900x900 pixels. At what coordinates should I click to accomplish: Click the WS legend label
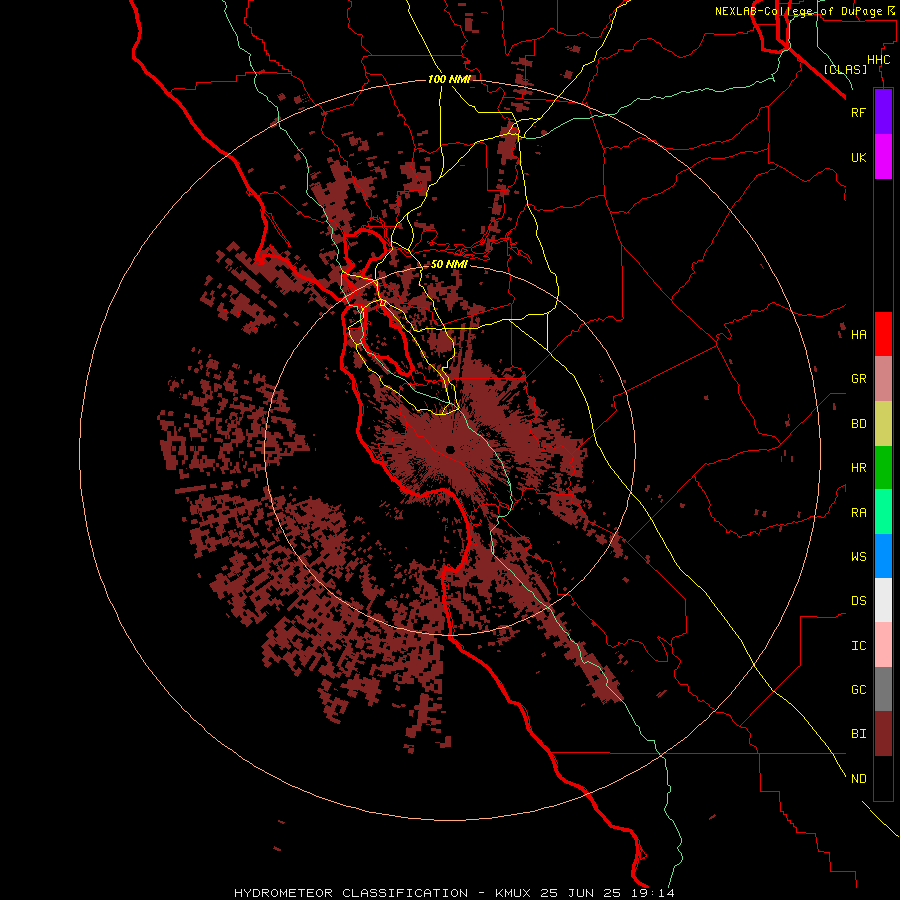coord(858,556)
